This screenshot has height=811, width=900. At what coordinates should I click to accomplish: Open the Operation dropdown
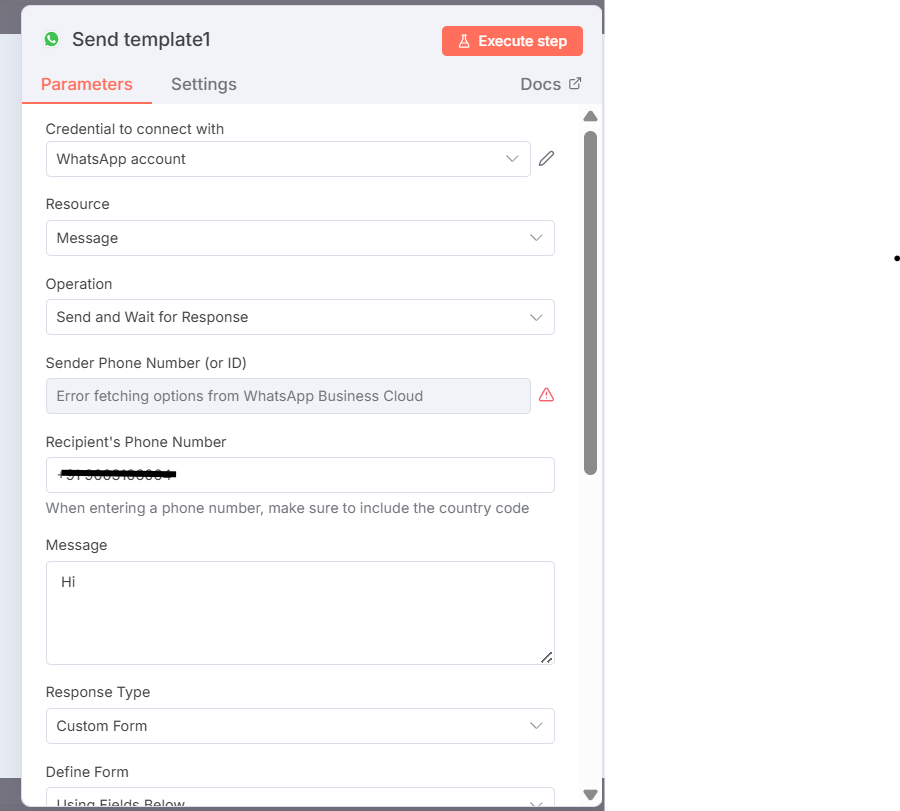[300, 317]
